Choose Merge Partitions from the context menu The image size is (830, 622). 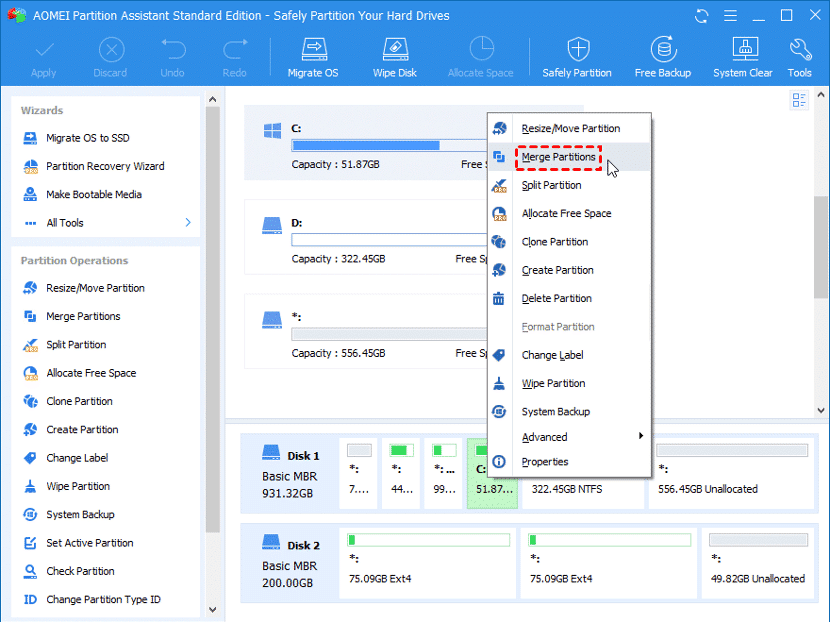[x=558, y=157]
